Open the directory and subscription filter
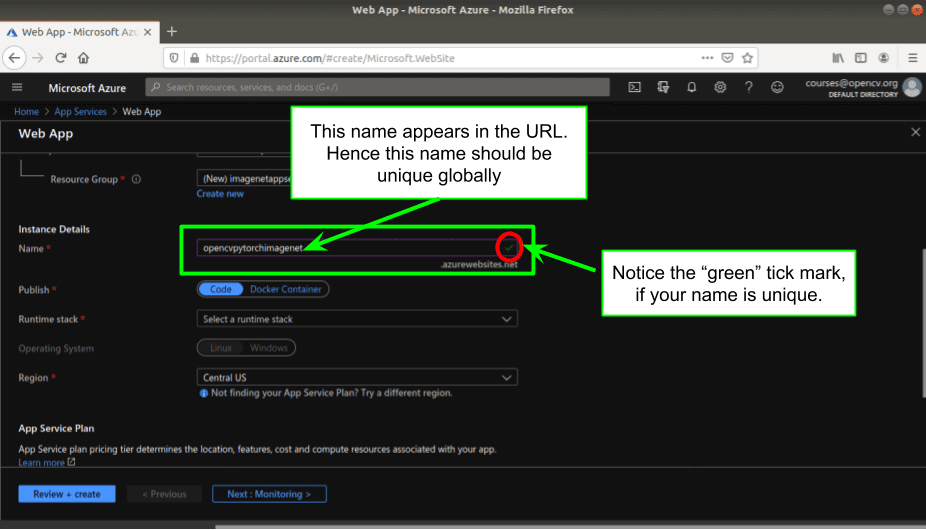 [663, 87]
